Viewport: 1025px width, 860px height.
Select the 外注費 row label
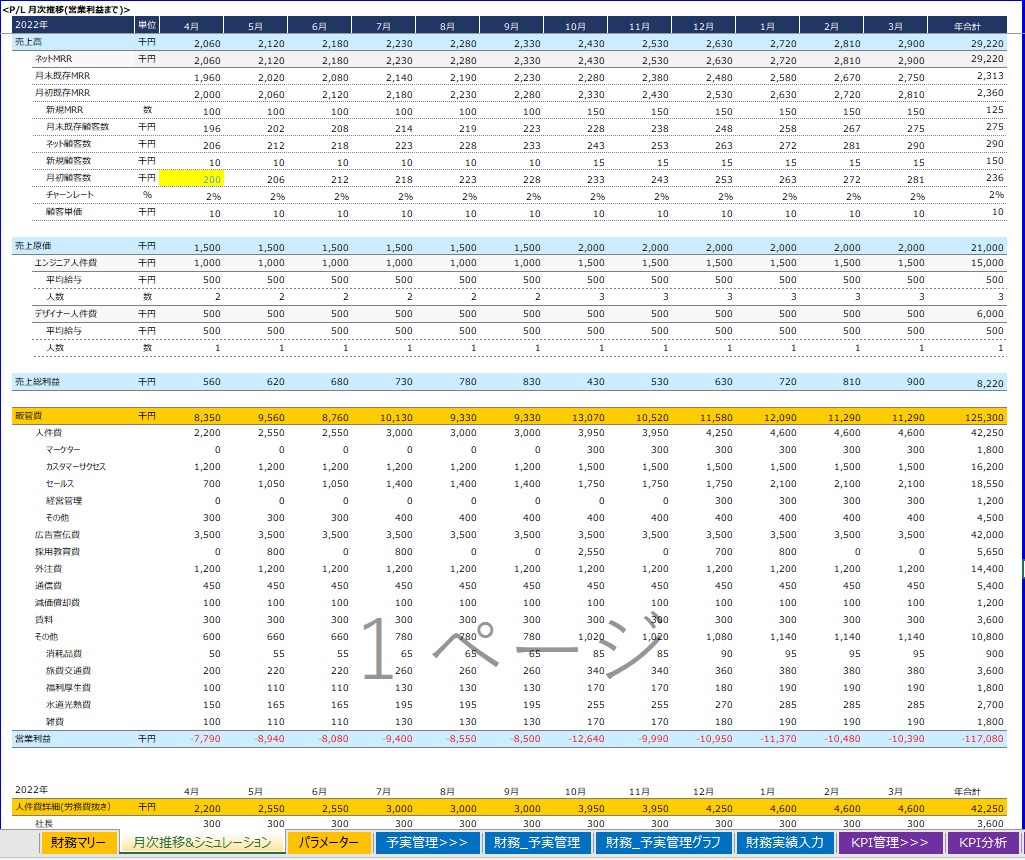click(x=48, y=569)
